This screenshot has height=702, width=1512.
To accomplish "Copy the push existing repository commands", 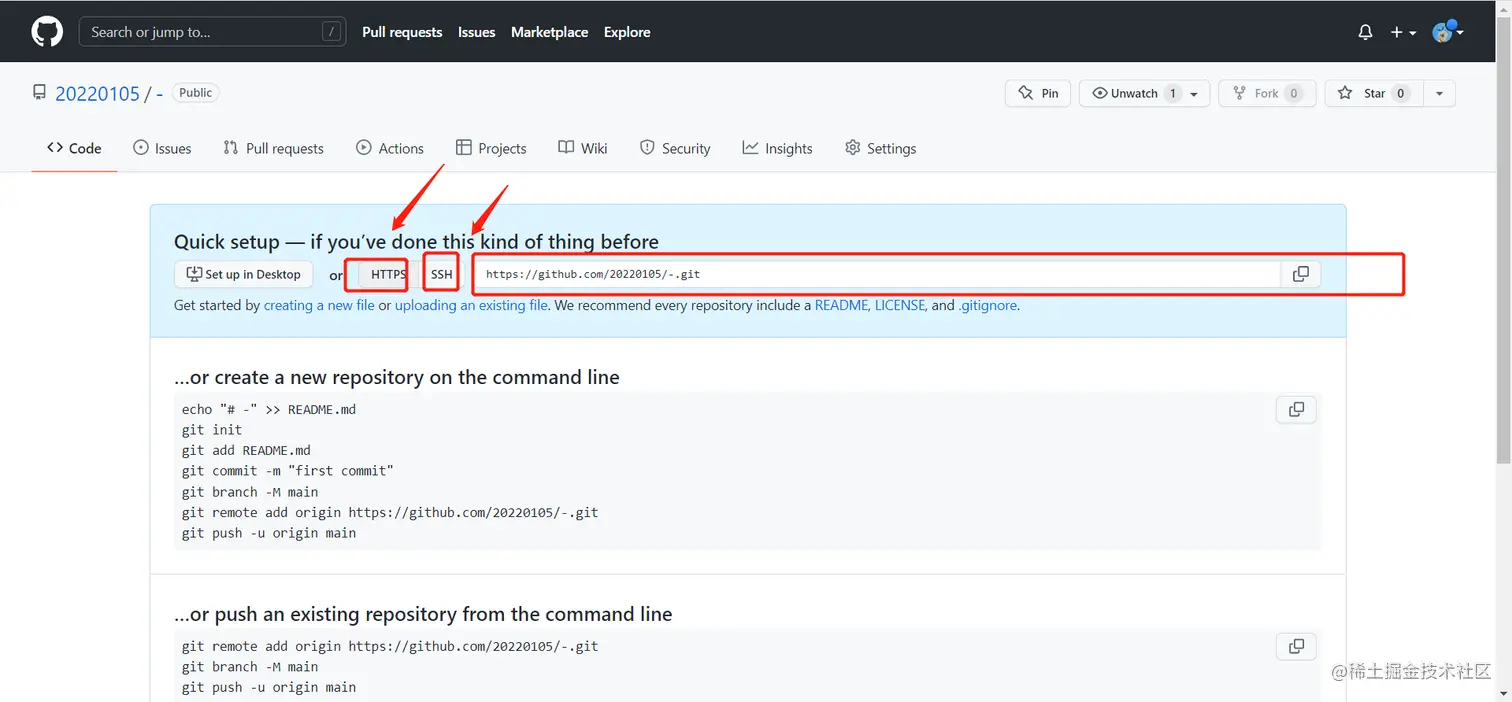I will [1296, 646].
